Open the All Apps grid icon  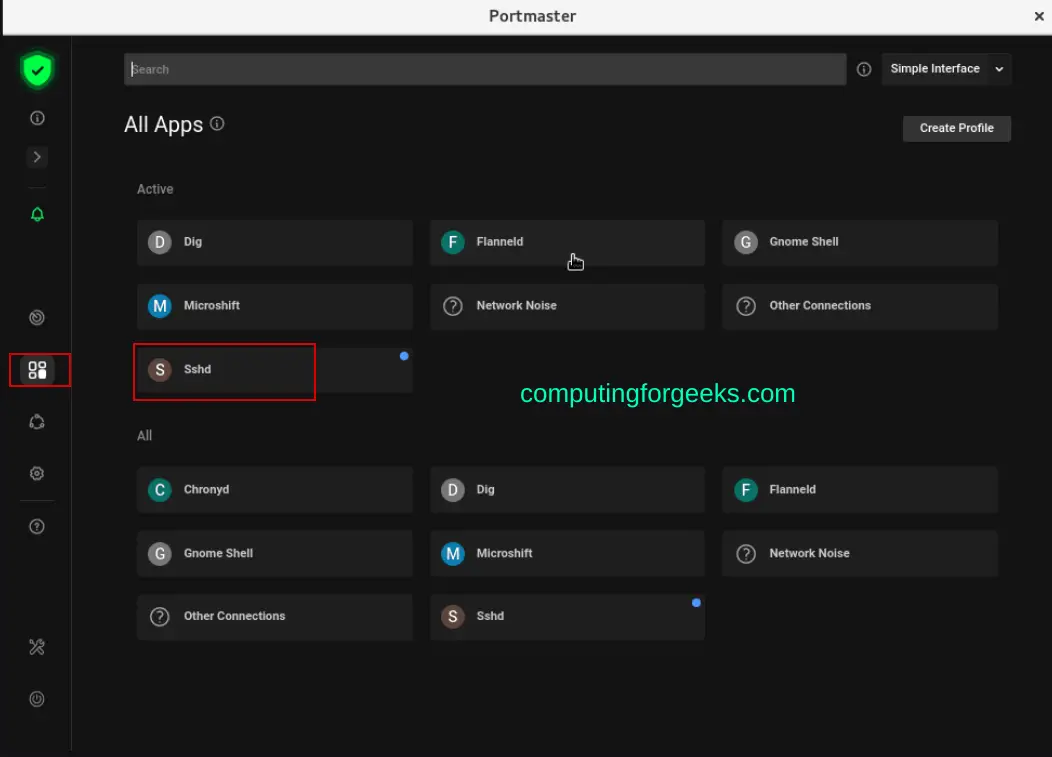tap(37, 369)
